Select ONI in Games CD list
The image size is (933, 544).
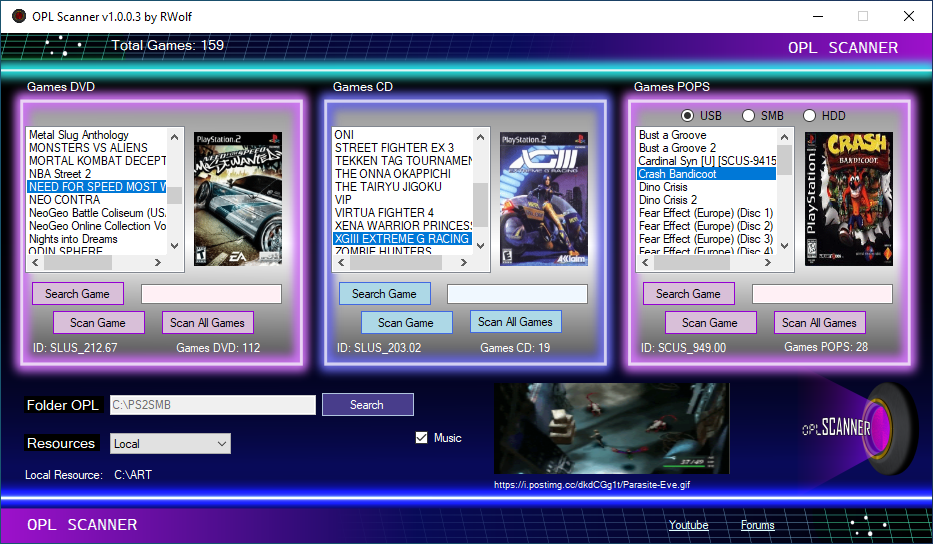pyautogui.click(x=403, y=135)
